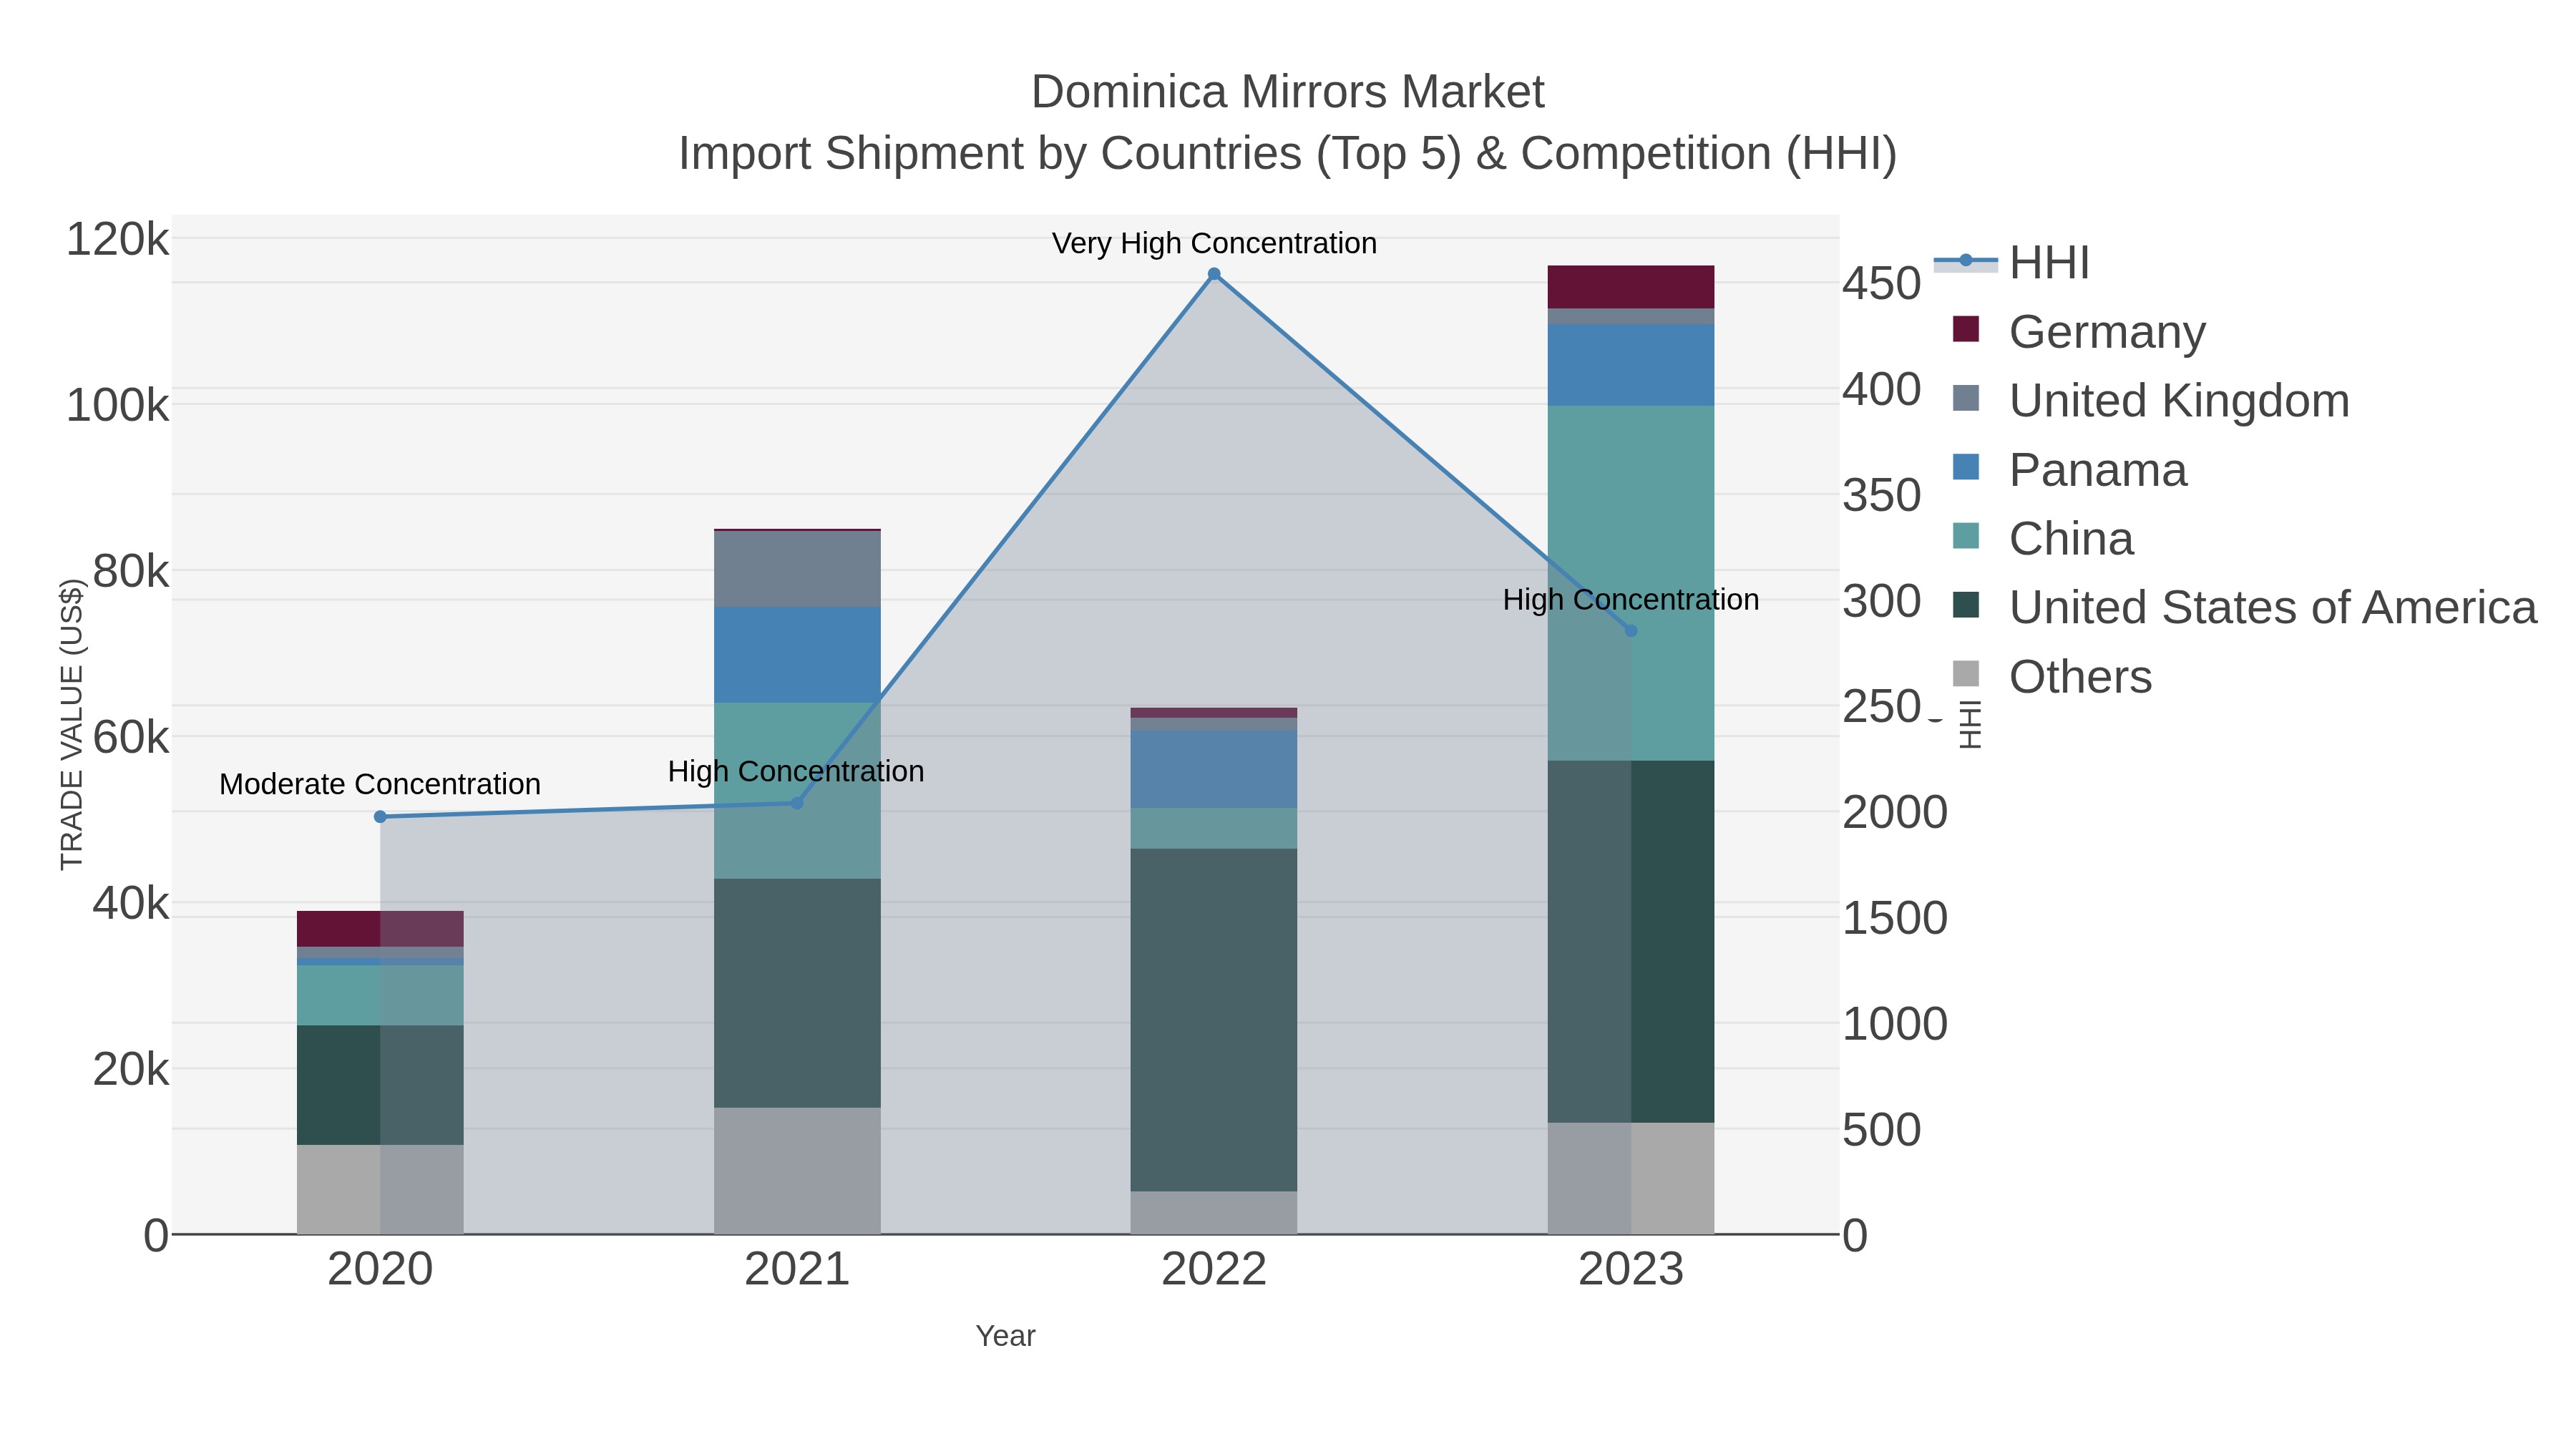Image resolution: width=2576 pixels, height=1449 pixels.
Task: Click the United States dark green swatch
Action: pos(1966,605)
